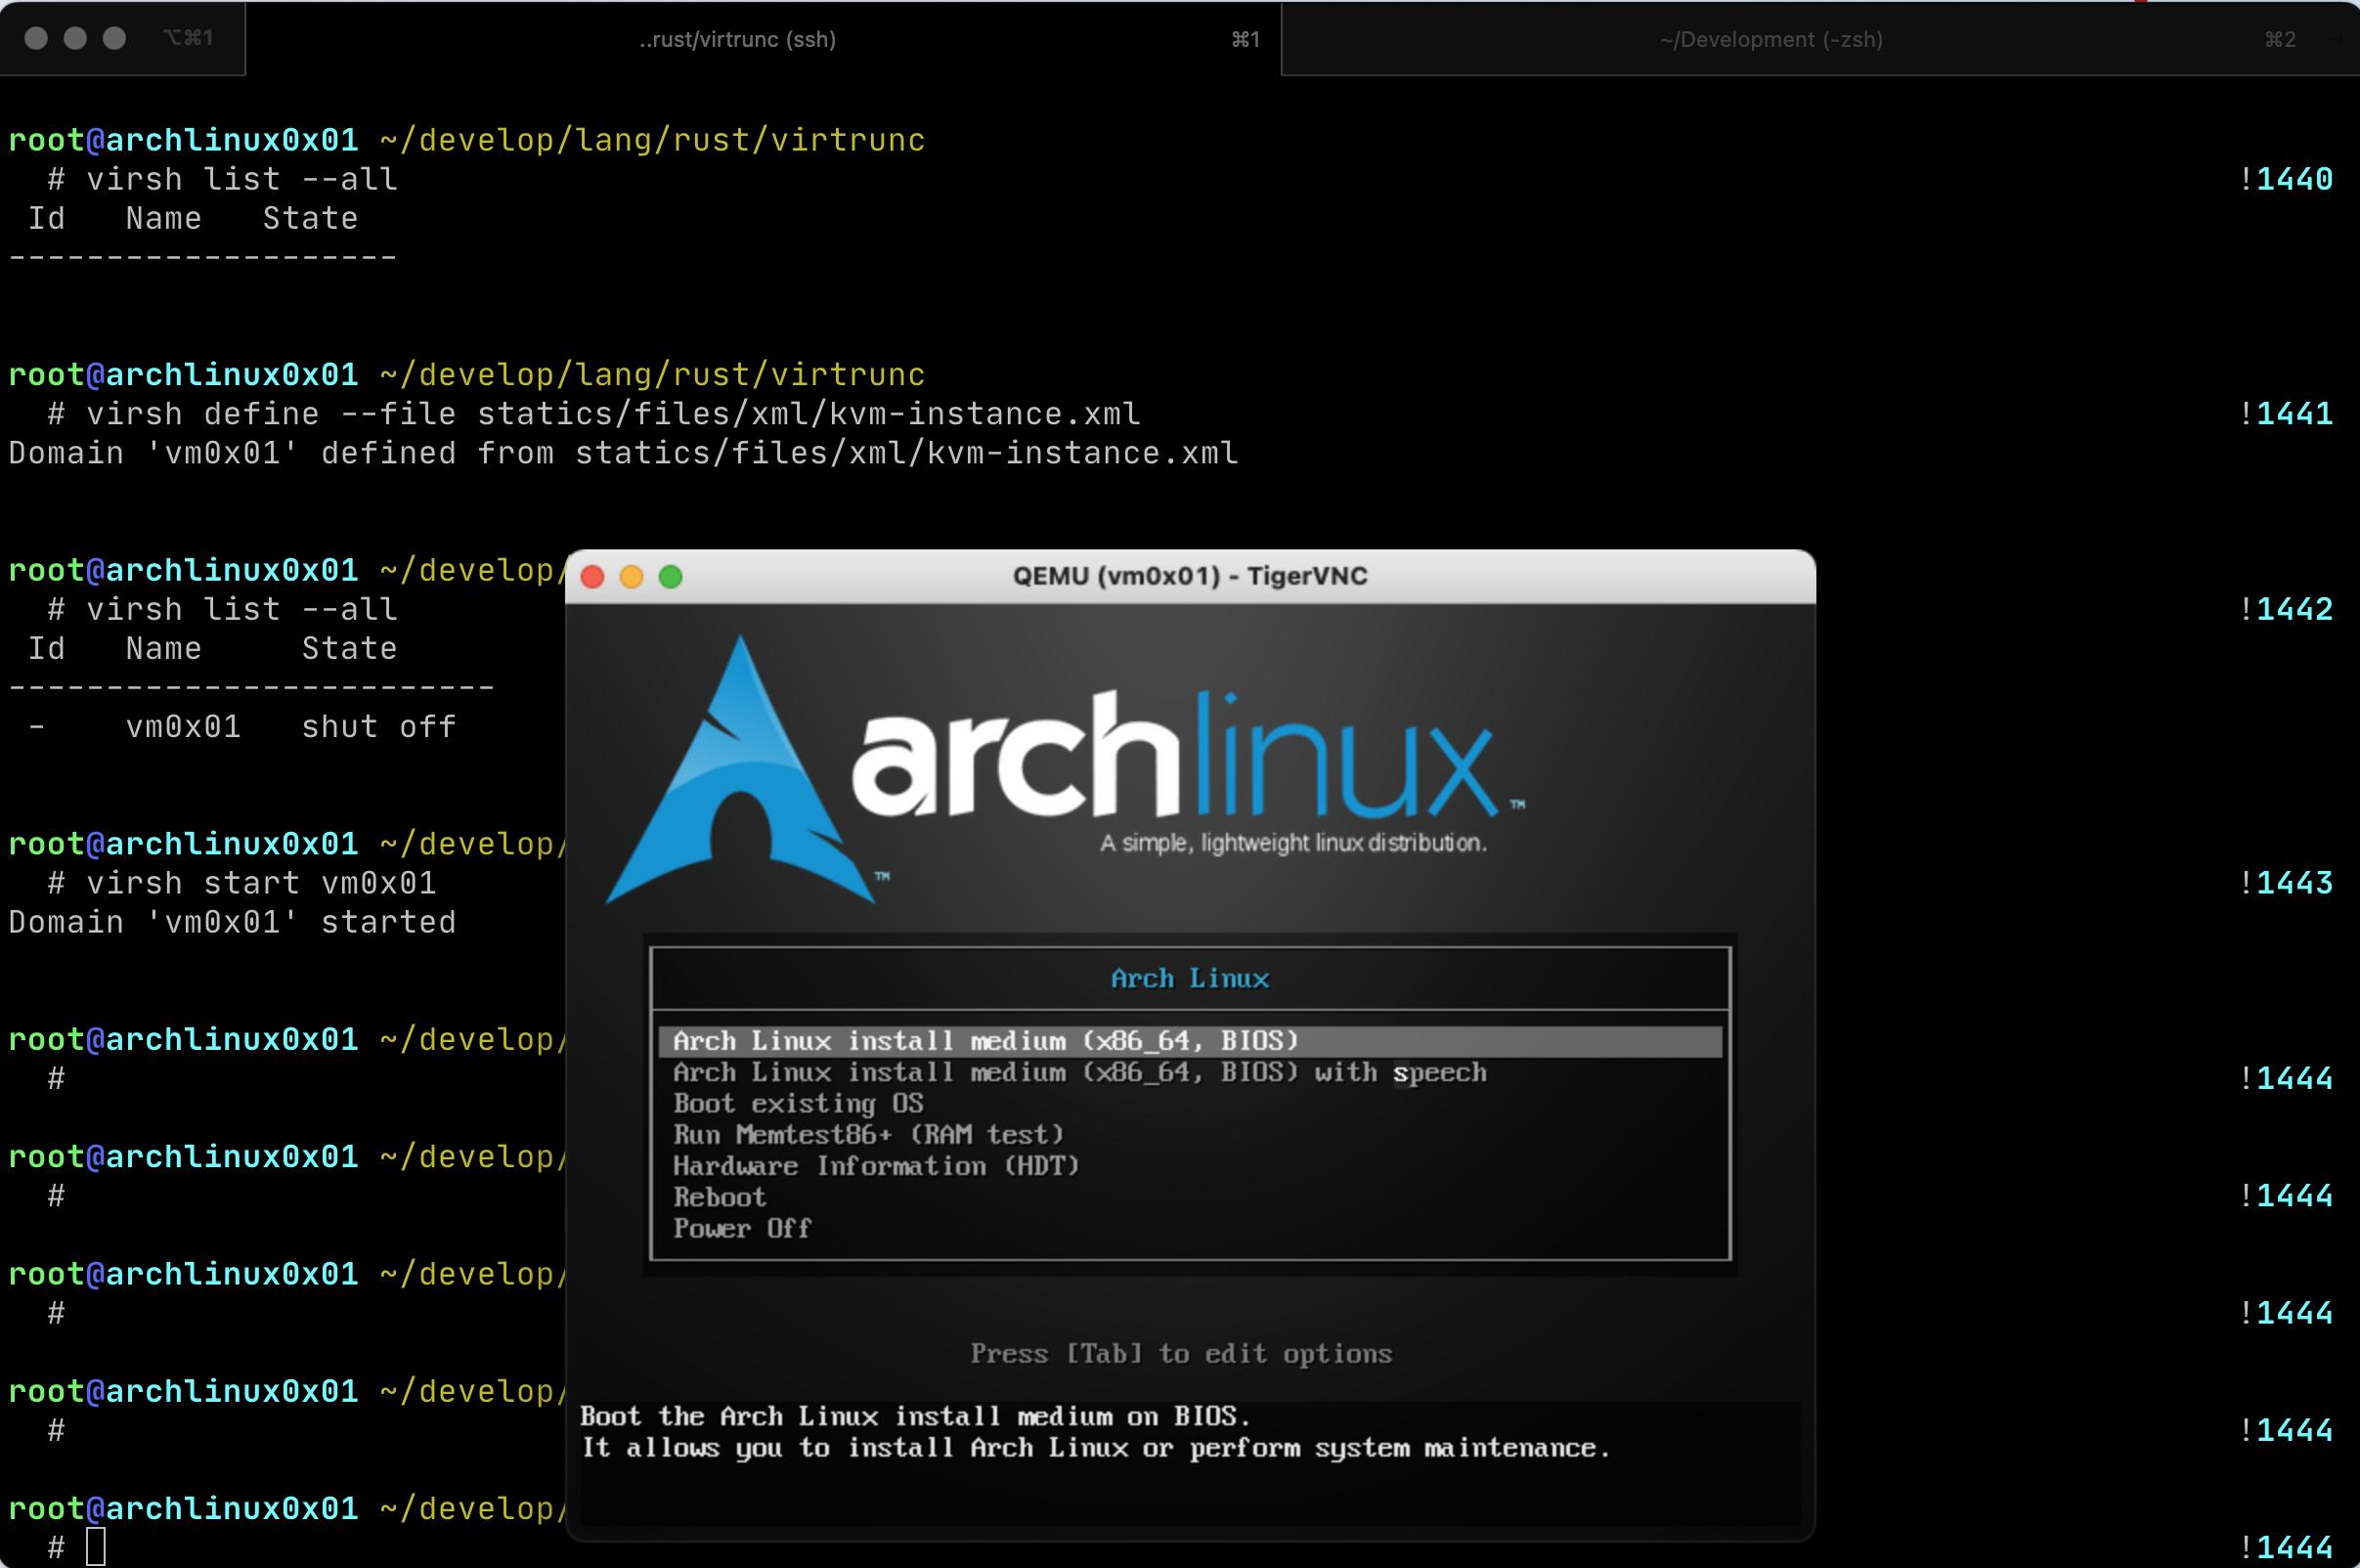Screen dimensions: 2360x1568
Task: Choose Boot existing OS menu entry
Action: pos(798,1103)
